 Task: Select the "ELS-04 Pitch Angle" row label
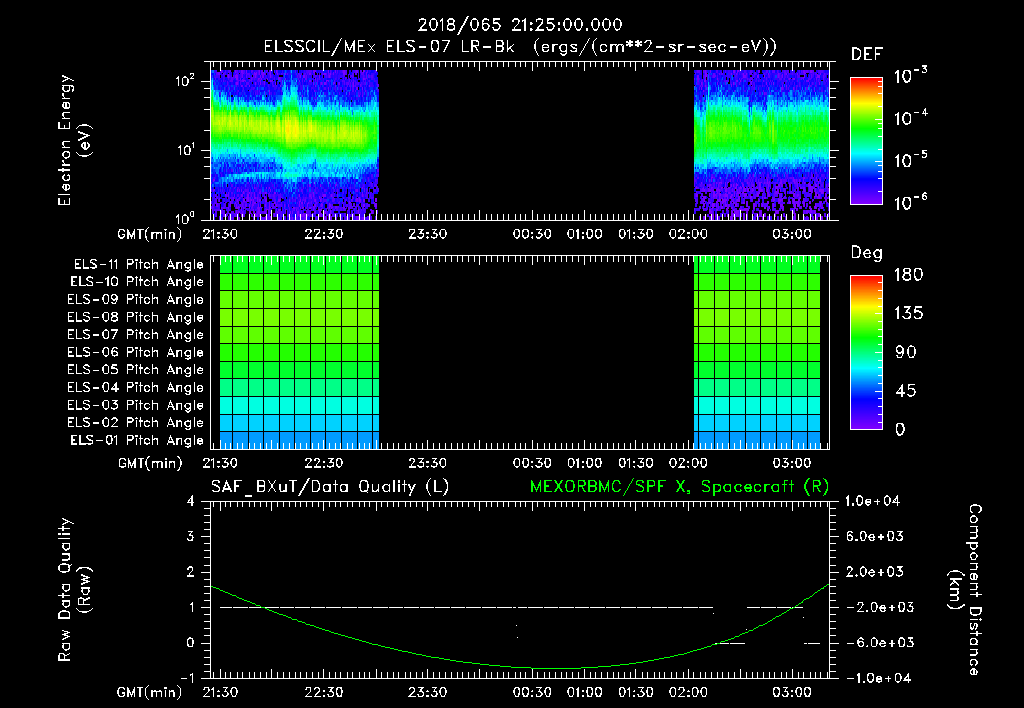click(x=136, y=388)
